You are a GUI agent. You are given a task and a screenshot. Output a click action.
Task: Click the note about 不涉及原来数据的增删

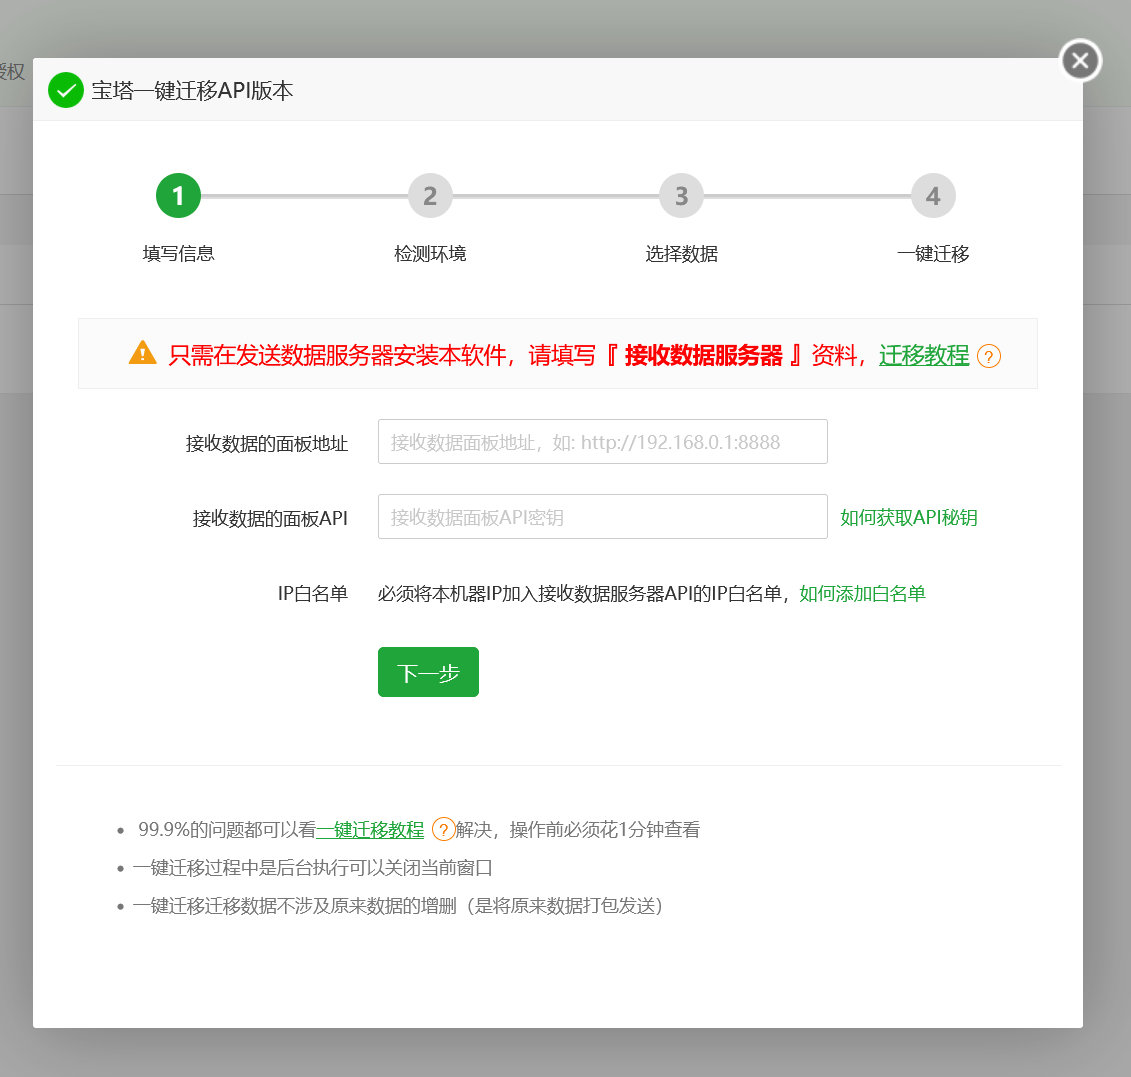(397, 906)
